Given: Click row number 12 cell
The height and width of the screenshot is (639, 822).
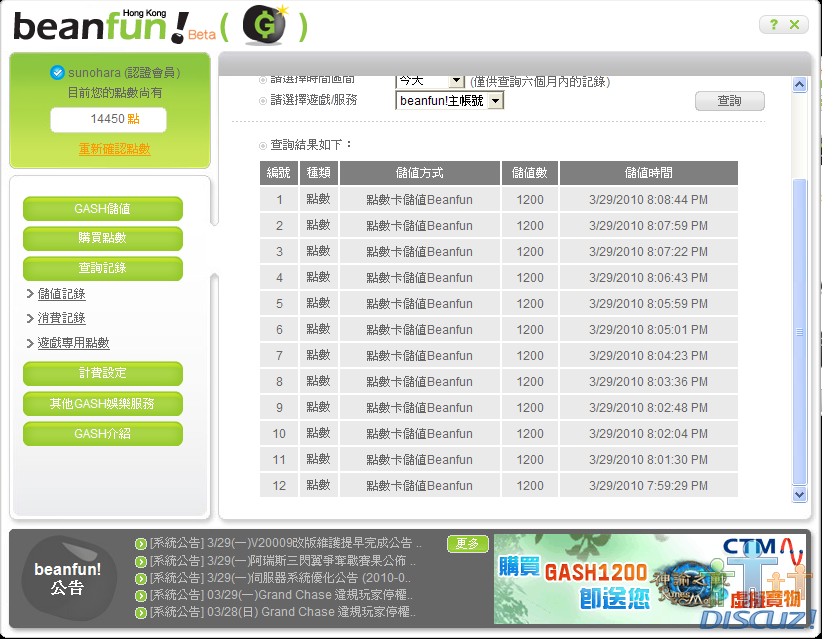Looking at the screenshot, I should (278, 485).
